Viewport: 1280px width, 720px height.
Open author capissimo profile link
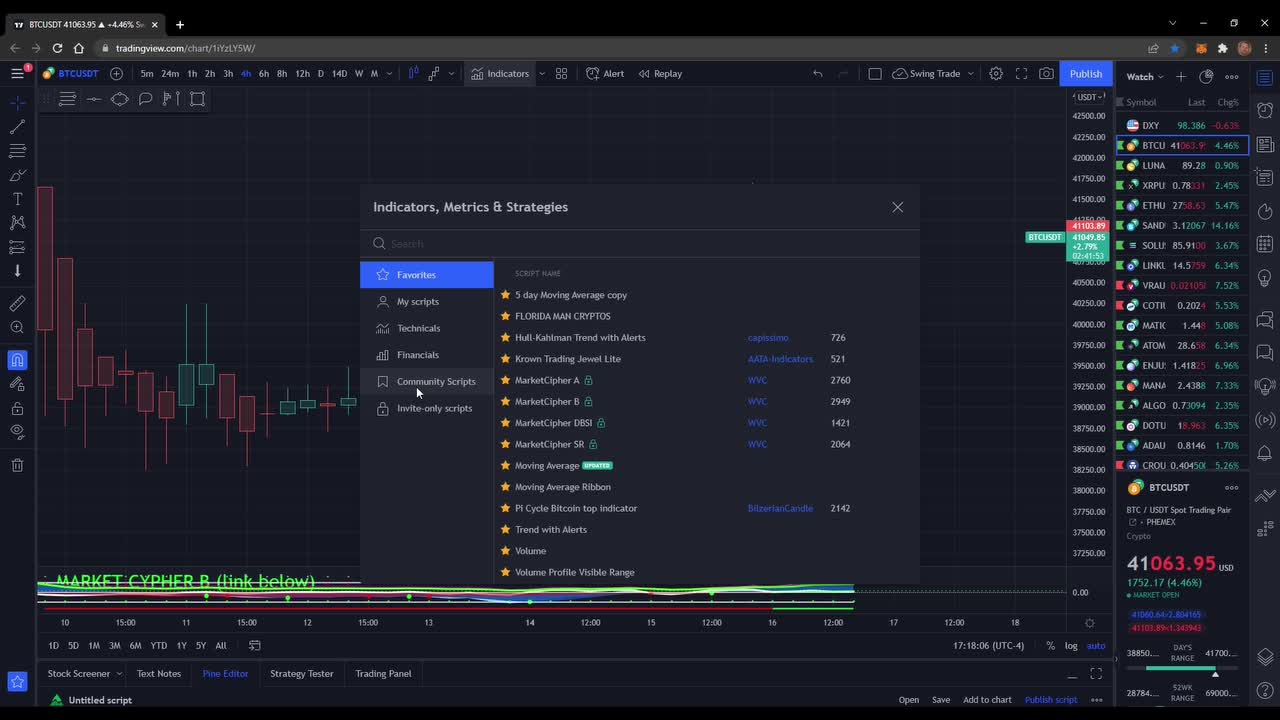768,338
